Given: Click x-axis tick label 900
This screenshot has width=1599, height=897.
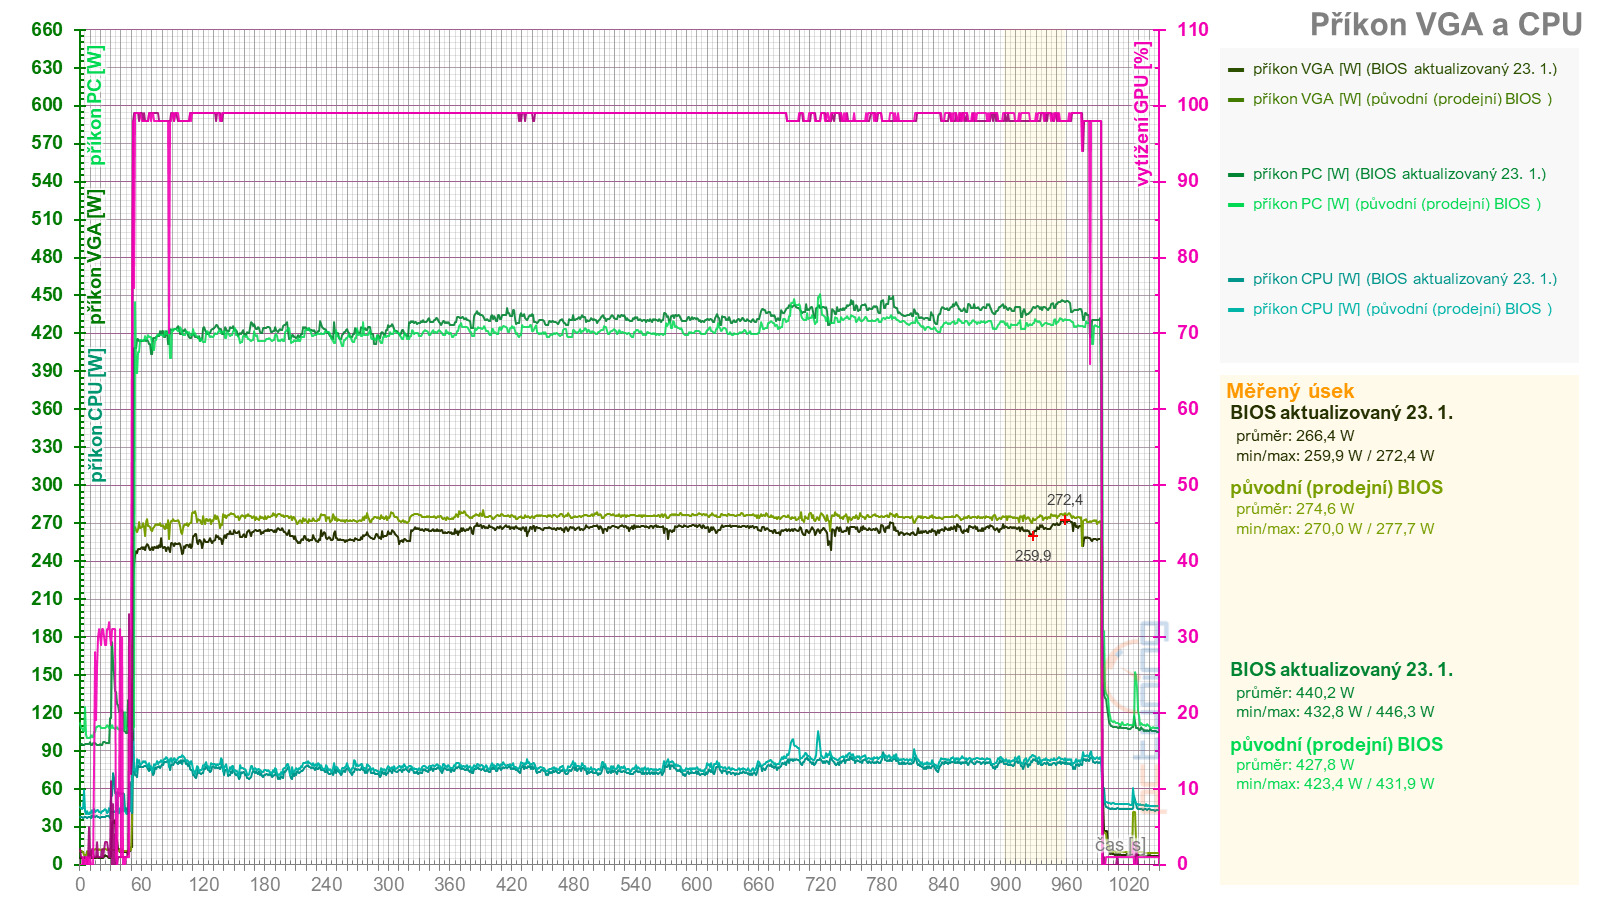Looking at the screenshot, I should 1005,884.
